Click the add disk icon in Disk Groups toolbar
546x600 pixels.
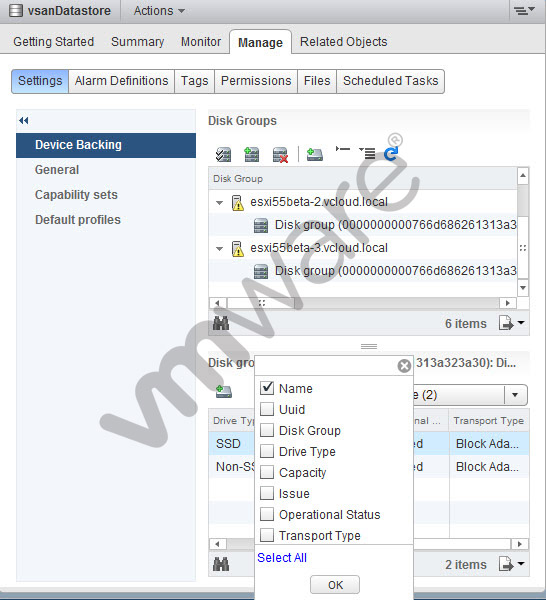(x=315, y=155)
